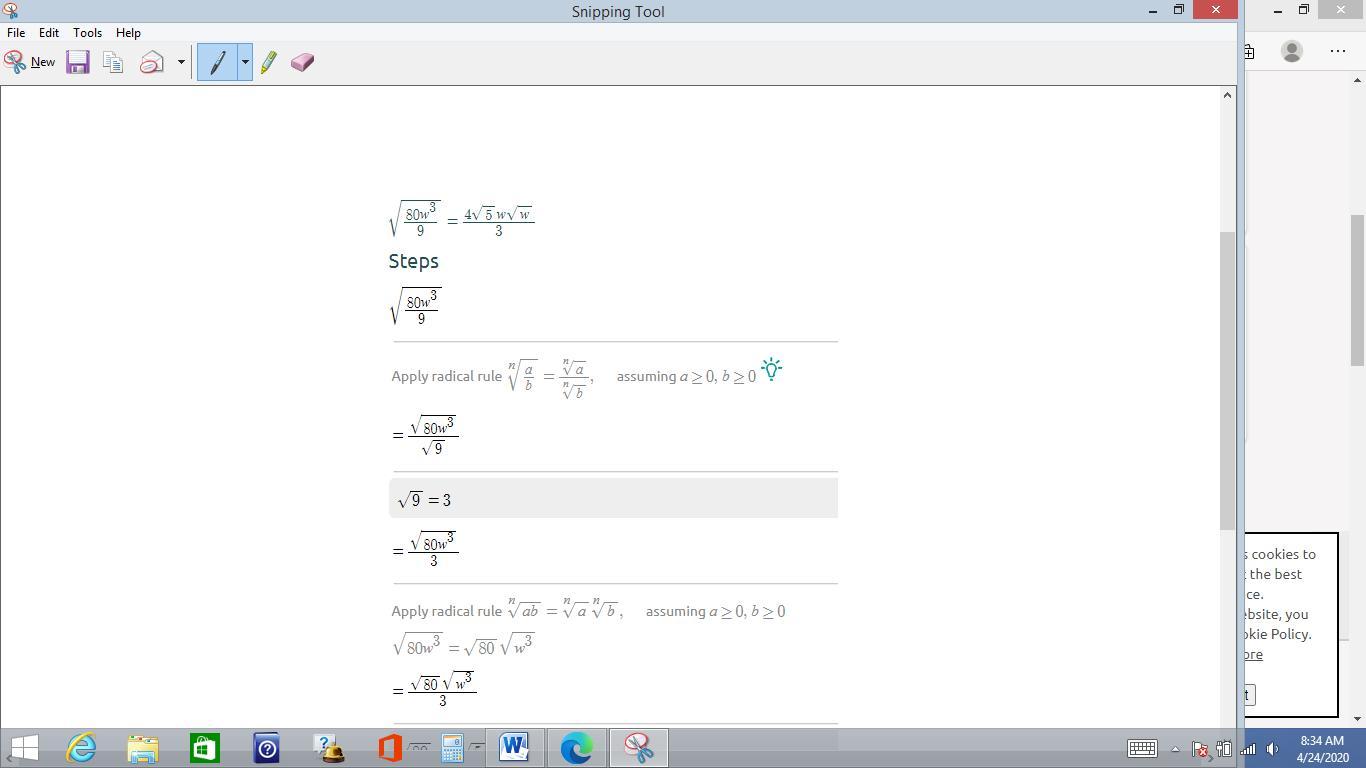
Task: Select the yellow Highlighter tool
Action: click(268, 62)
